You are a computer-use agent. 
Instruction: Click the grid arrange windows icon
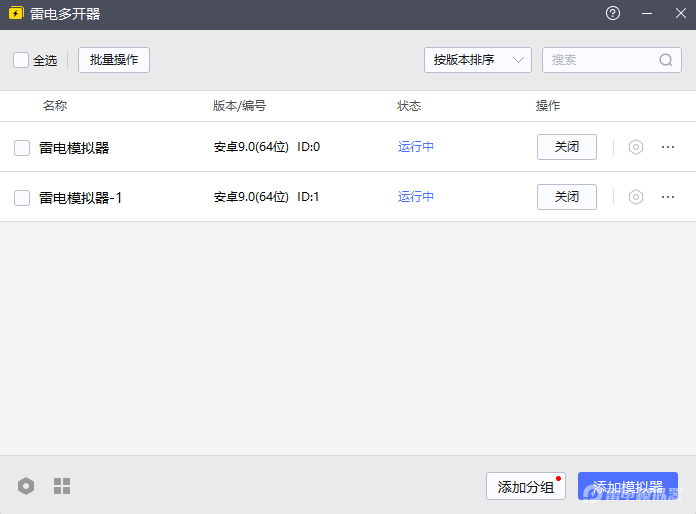(62, 486)
